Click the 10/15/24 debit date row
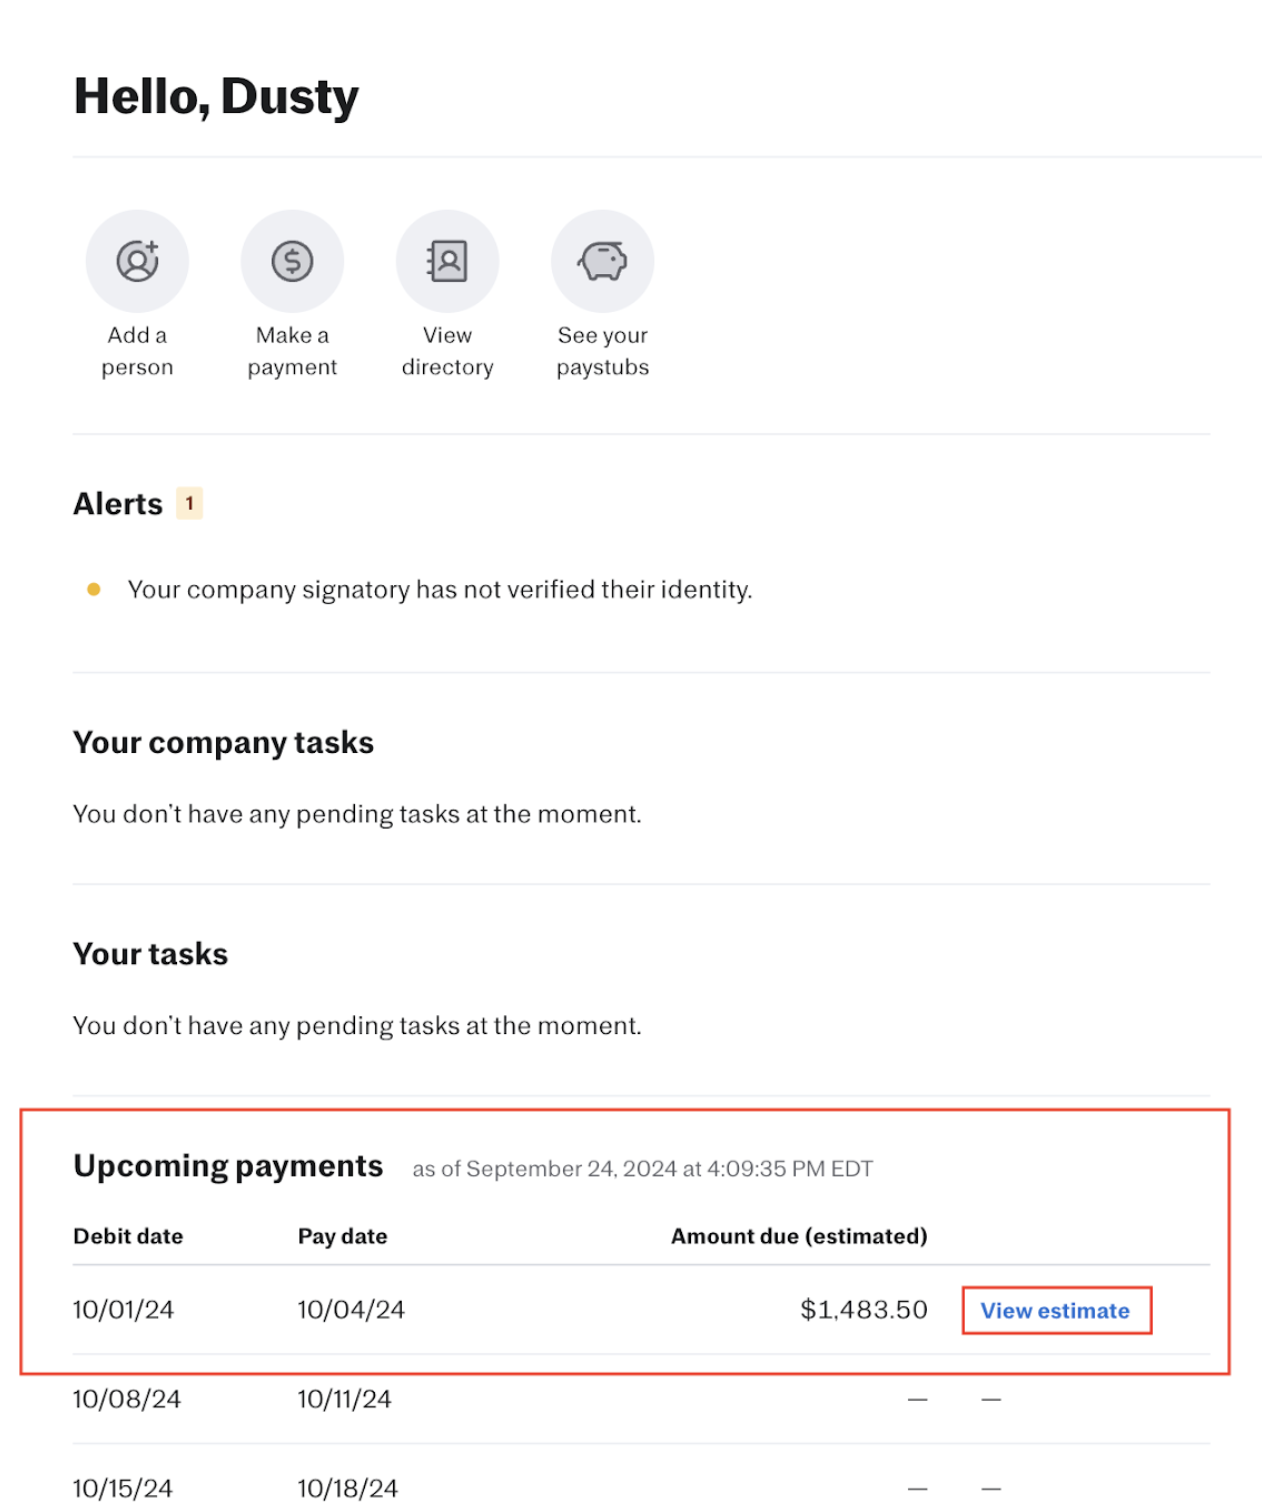The width and height of the screenshot is (1262, 1512). click(123, 1488)
